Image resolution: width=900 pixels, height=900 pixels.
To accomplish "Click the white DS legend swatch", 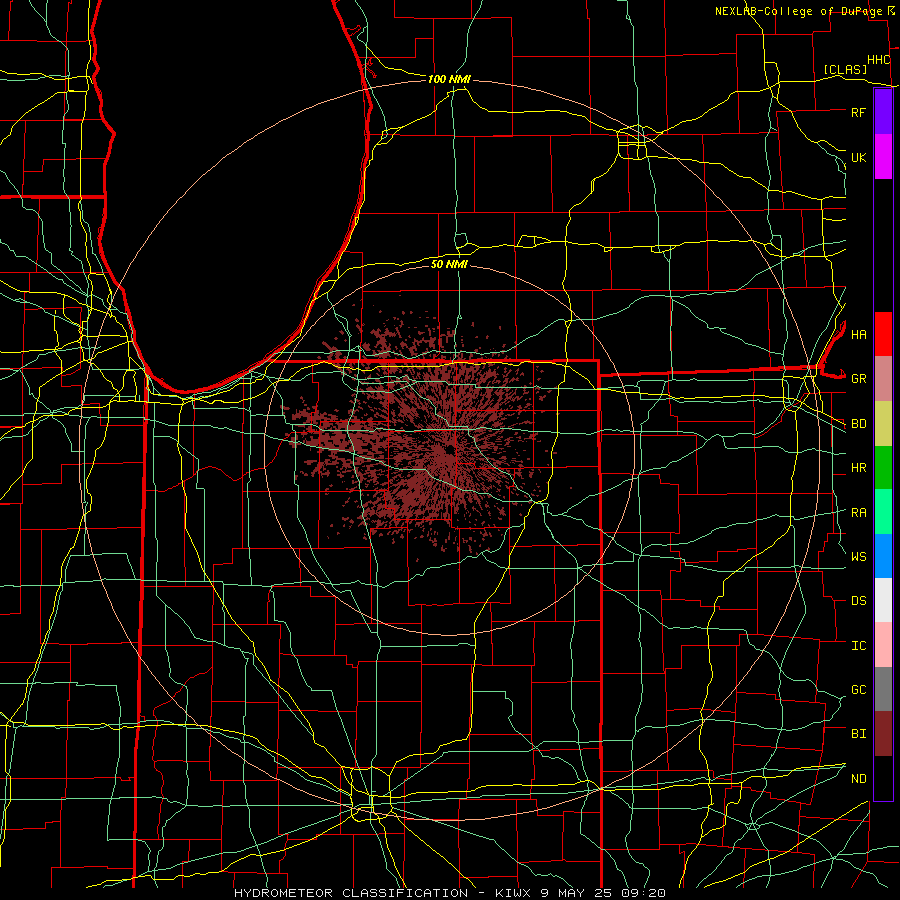I will click(883, 600).
